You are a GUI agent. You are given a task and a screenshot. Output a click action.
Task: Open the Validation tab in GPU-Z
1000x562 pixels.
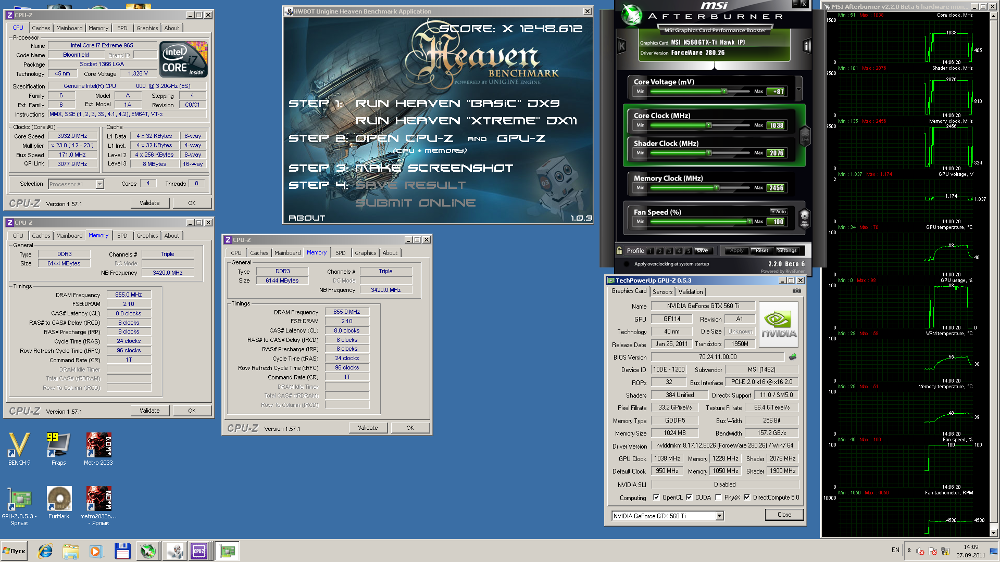tap(691, 292)
